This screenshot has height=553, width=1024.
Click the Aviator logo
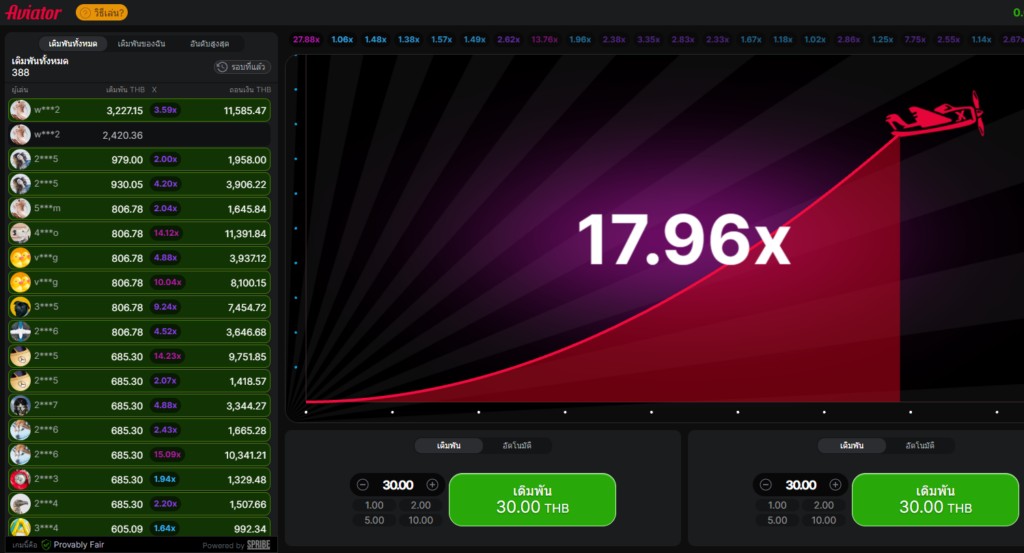pyautogui.click(x=33, y=12)
